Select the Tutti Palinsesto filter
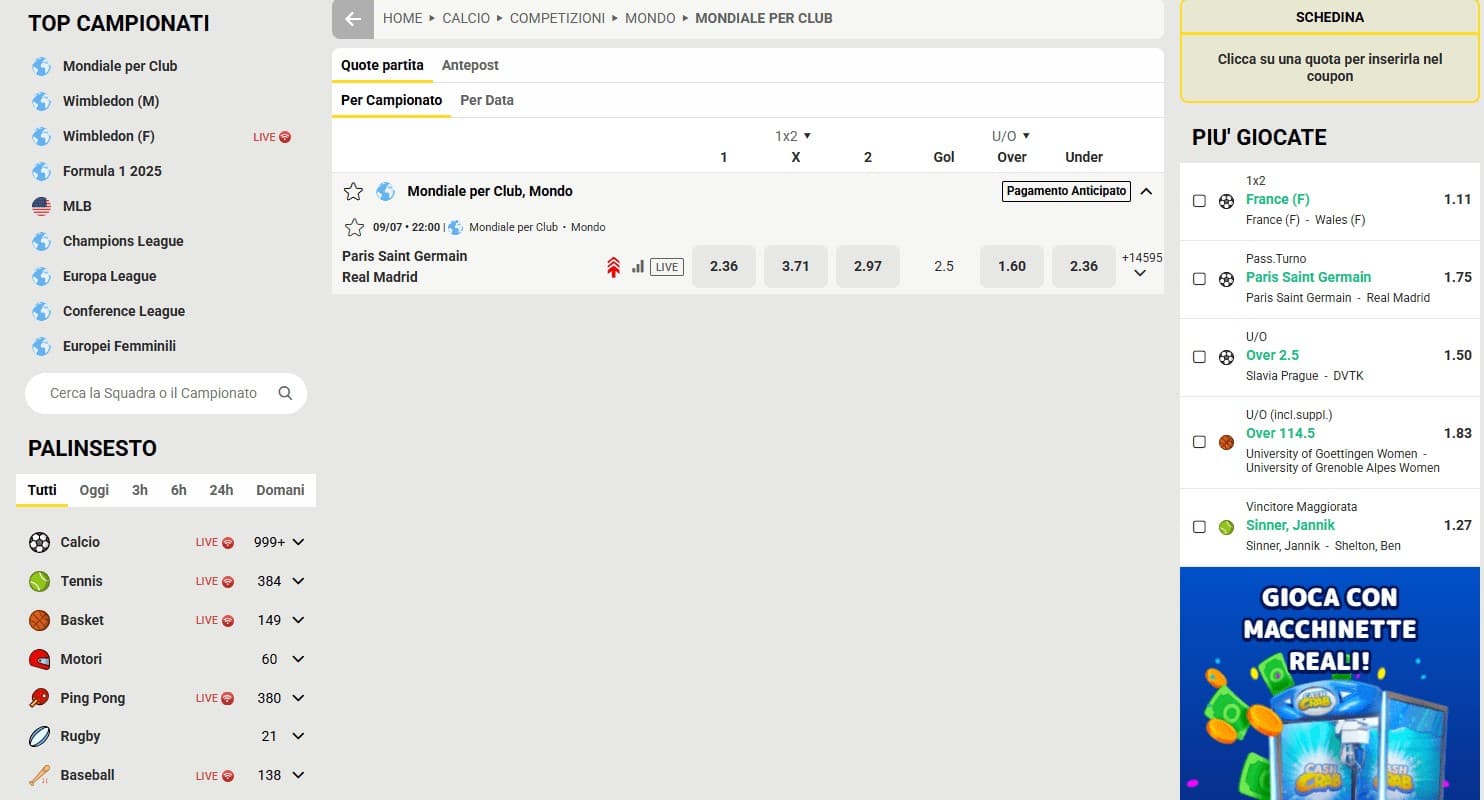The image size is (1484, 800). pyautogui.click(x=42, y=490)
